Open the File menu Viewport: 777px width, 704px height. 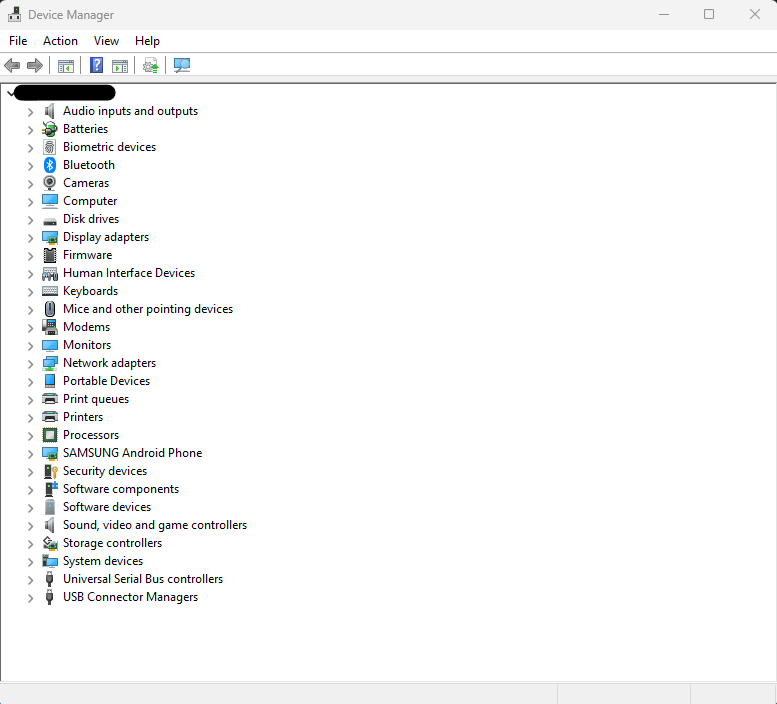(18, 41)
